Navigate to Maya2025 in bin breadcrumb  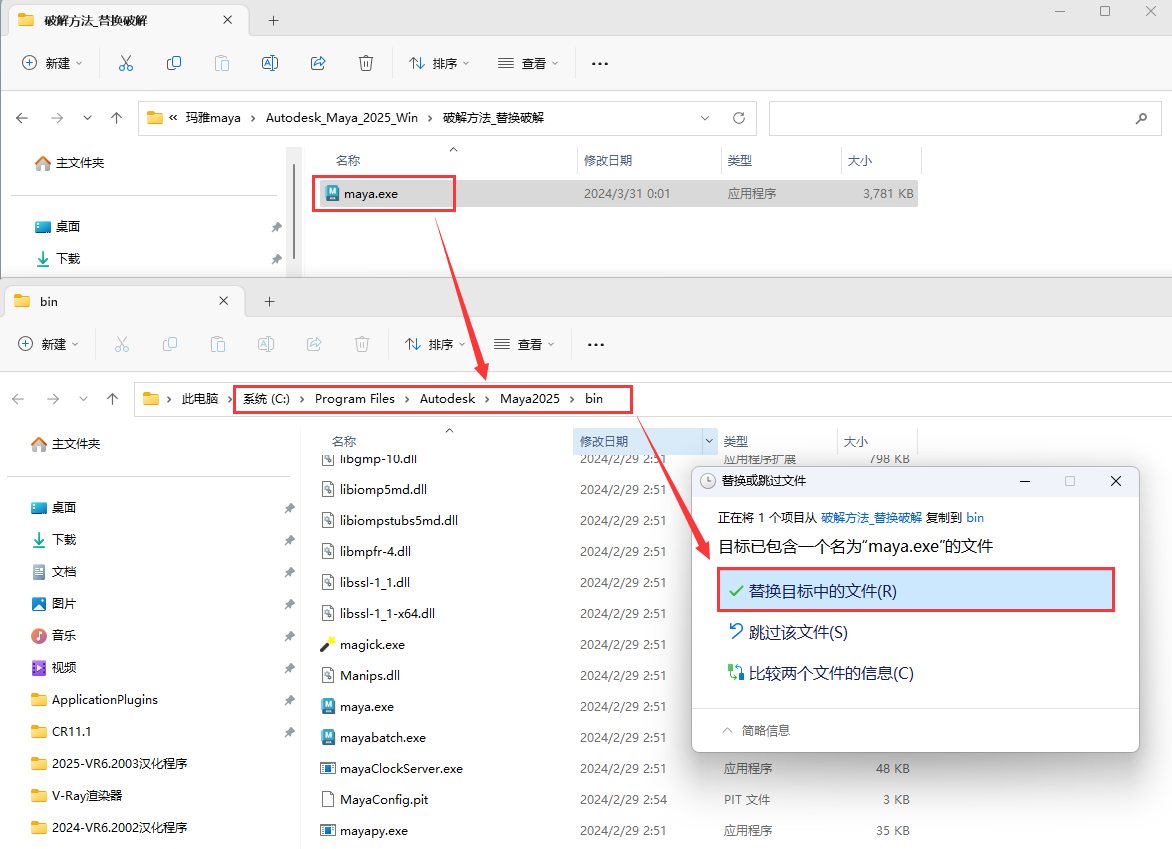pyautogui.click(x=529, y=399)
